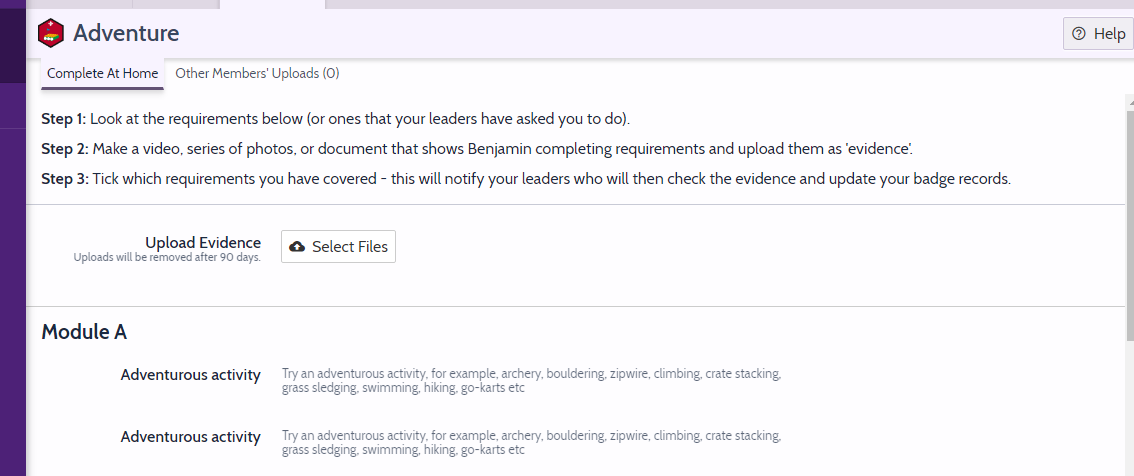Click the second activity description text

[530, 443]
